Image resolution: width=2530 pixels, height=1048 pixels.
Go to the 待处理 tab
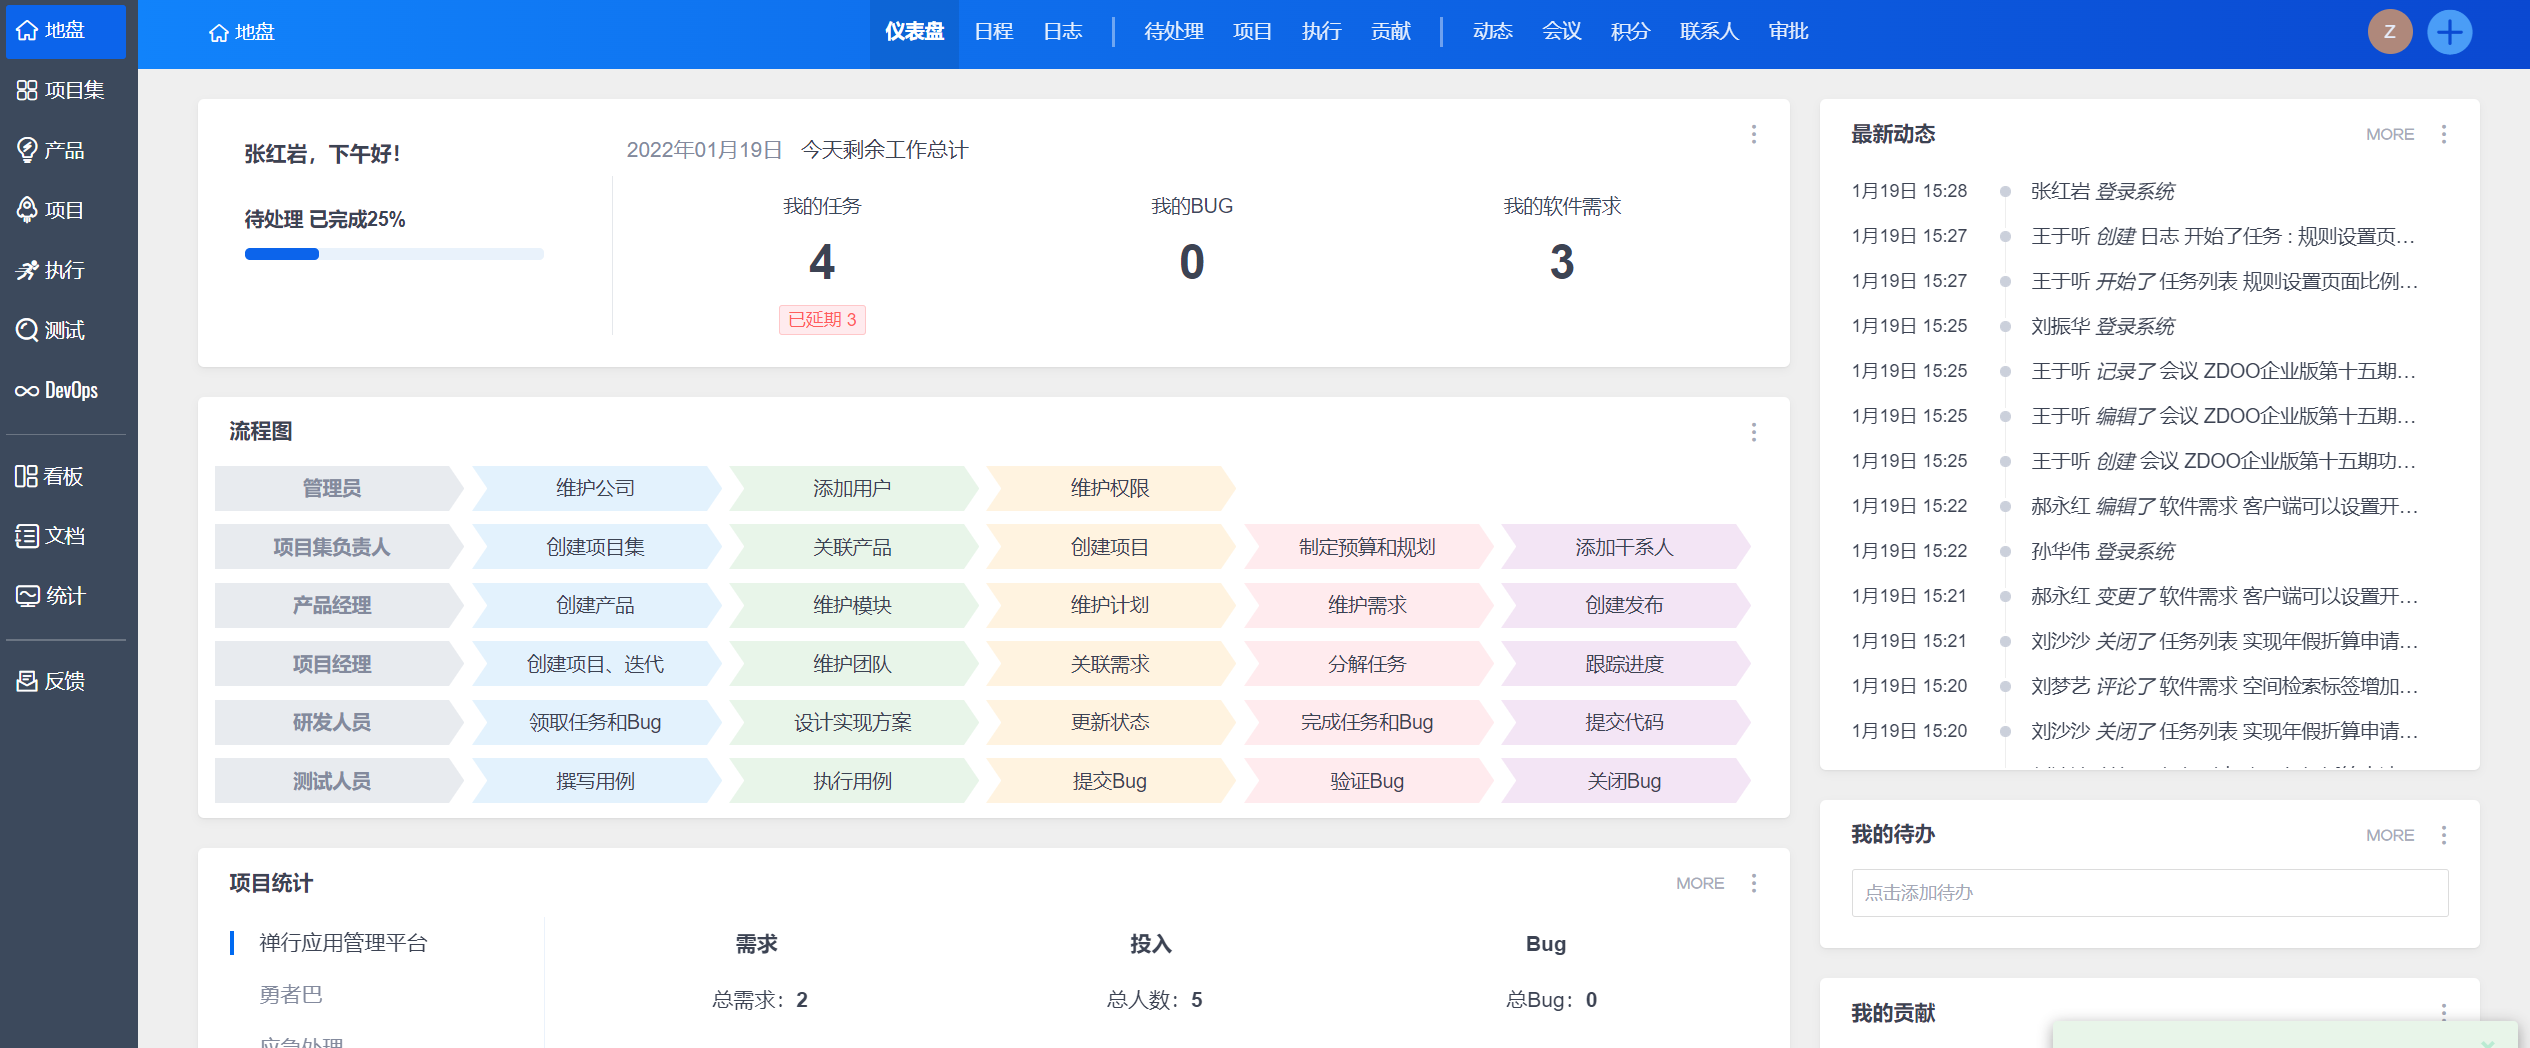point(1173,32)
